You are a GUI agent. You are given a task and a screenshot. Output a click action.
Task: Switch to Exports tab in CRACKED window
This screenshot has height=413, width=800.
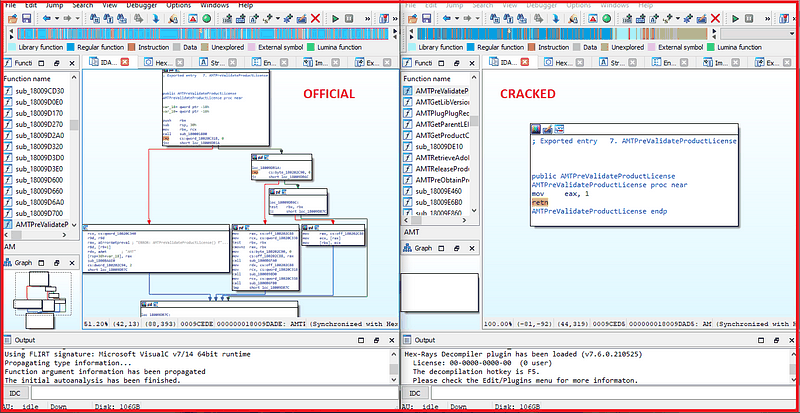(x=772, y=63)
